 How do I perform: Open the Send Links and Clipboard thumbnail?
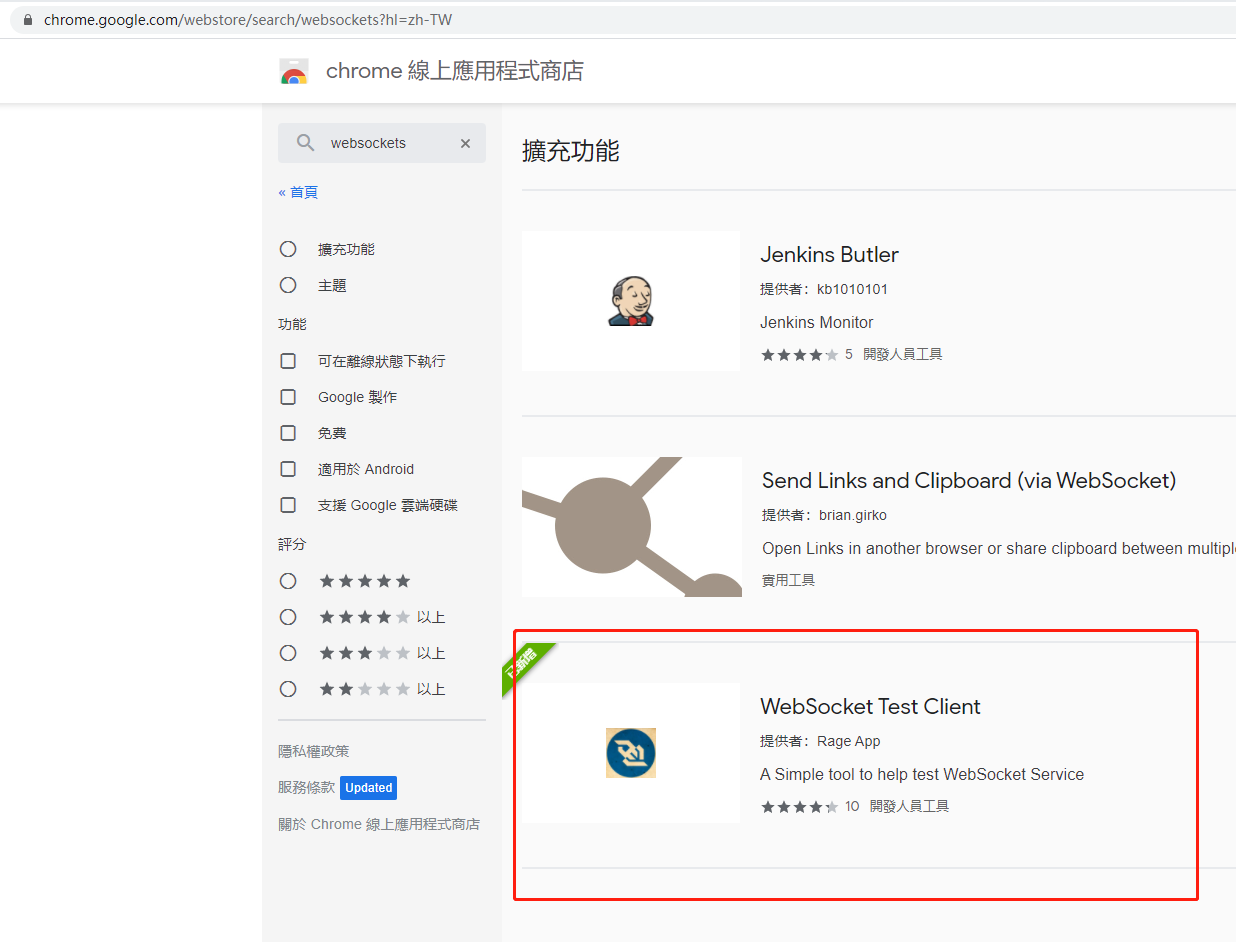click(x=631, y=527)
